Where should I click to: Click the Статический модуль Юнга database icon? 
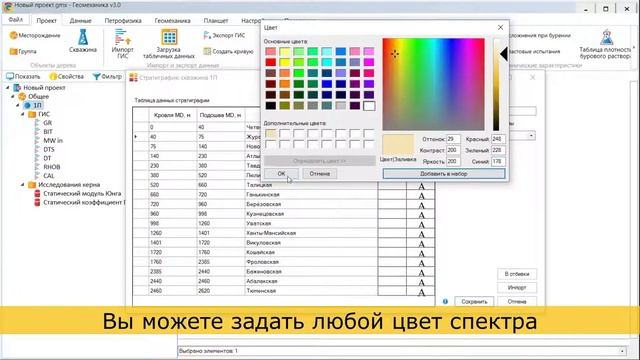tap(37, 193)
